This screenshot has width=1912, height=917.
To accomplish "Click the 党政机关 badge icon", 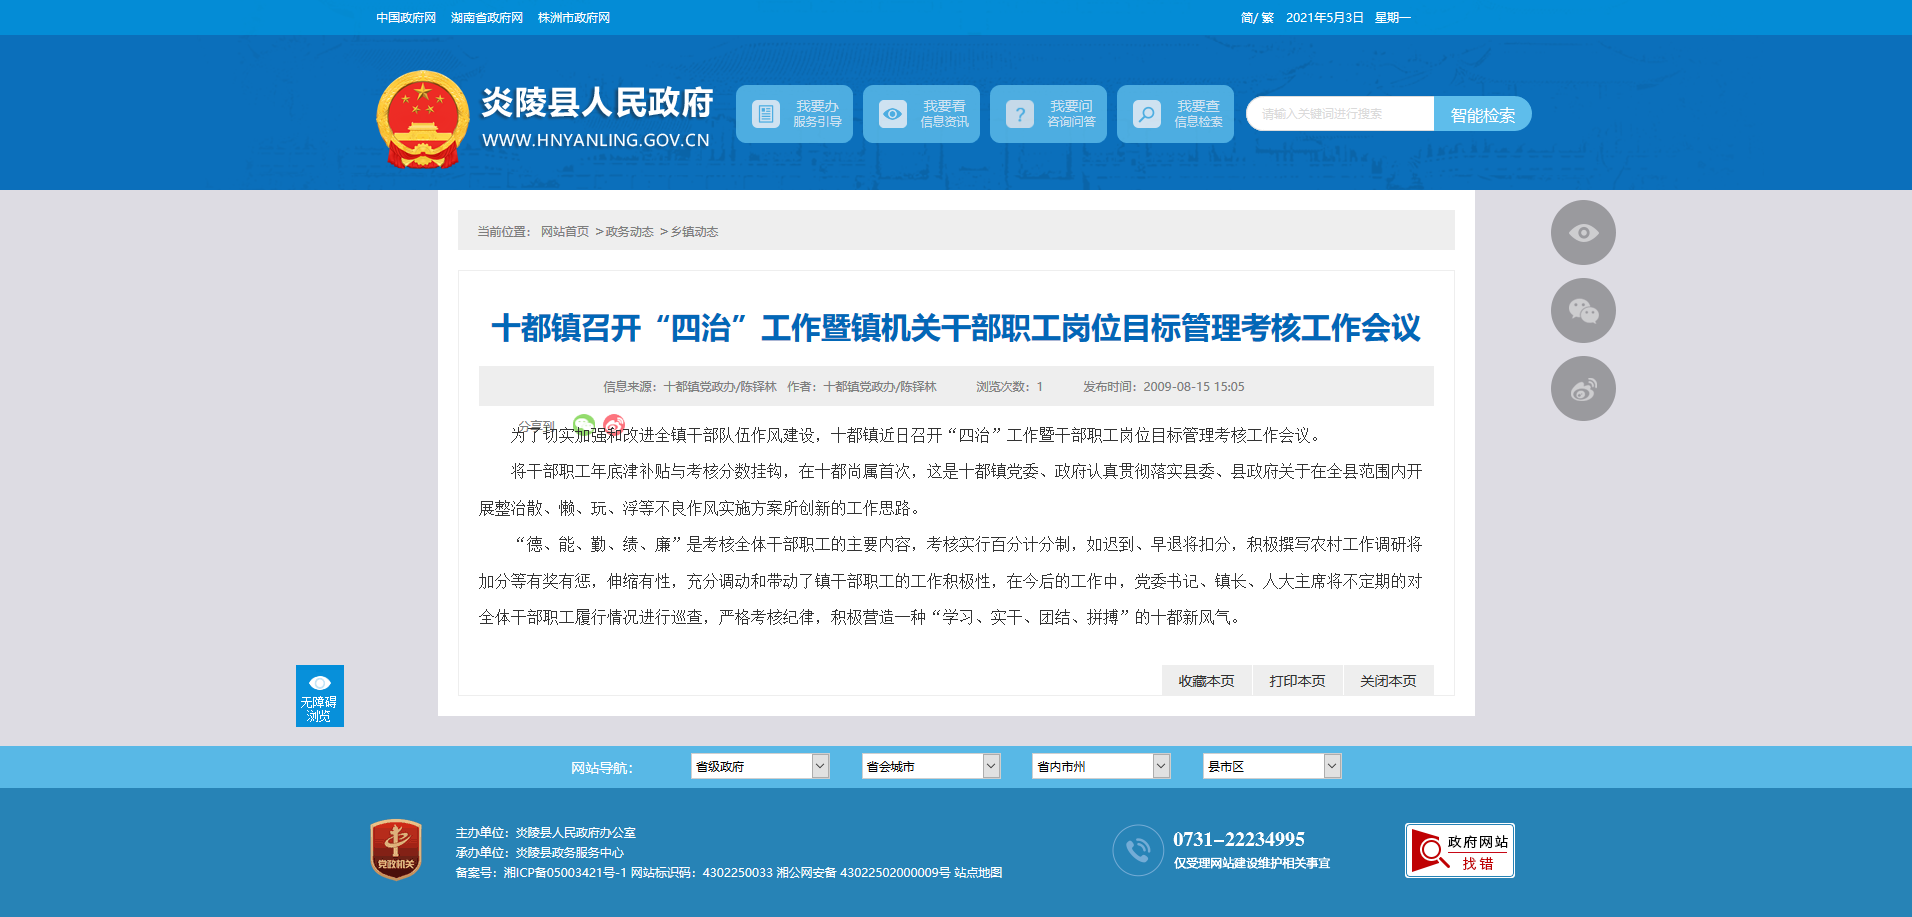I will [396, 850].
